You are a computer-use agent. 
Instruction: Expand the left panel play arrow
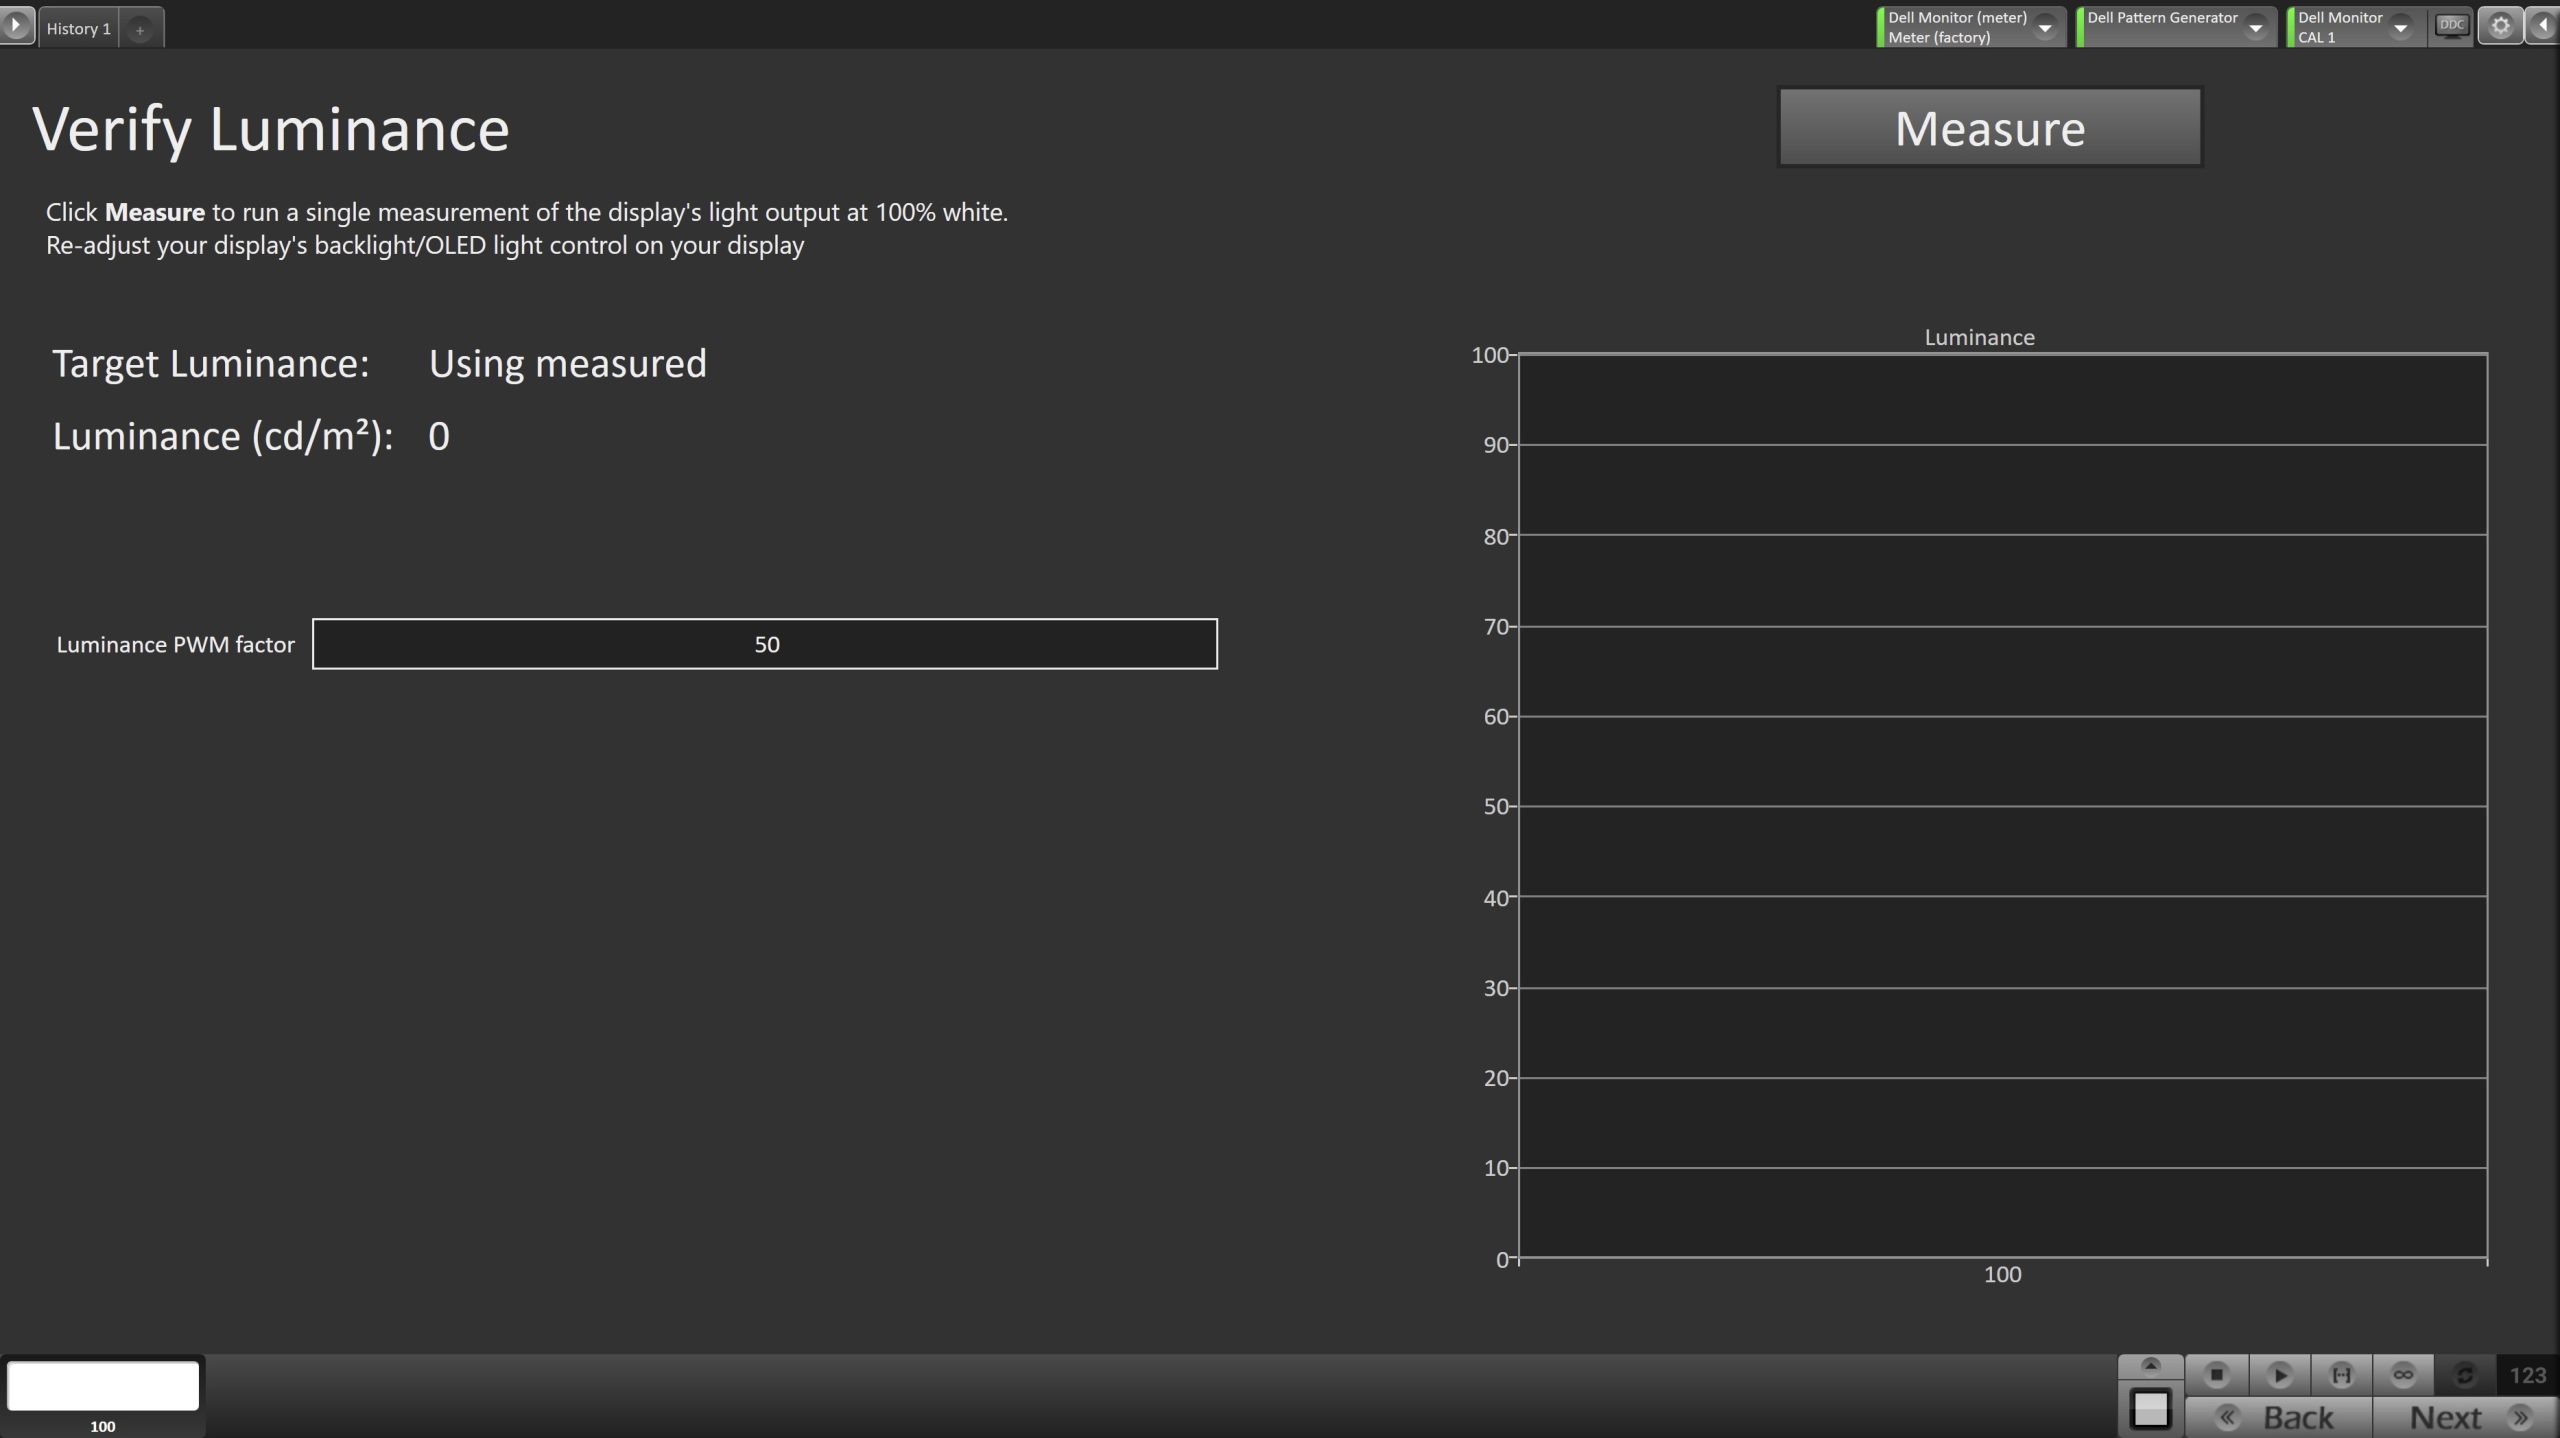click(16, 24)
